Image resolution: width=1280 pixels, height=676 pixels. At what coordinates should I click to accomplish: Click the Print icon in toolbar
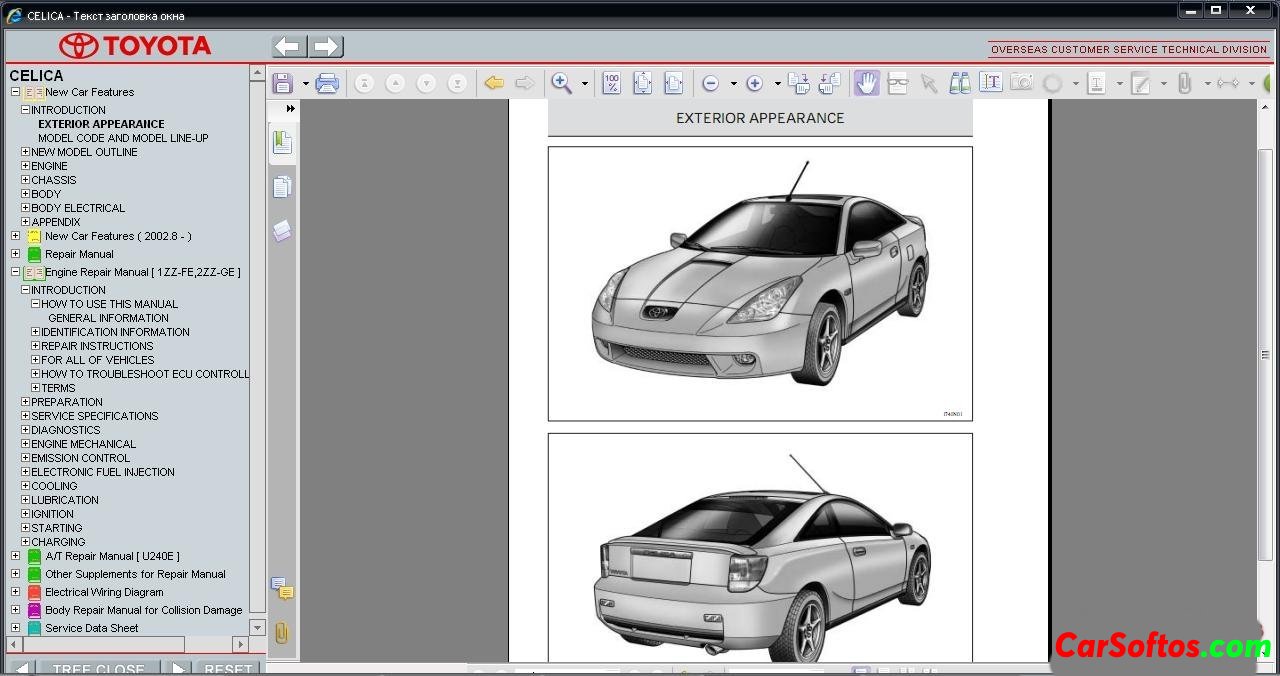pos(327,84)
